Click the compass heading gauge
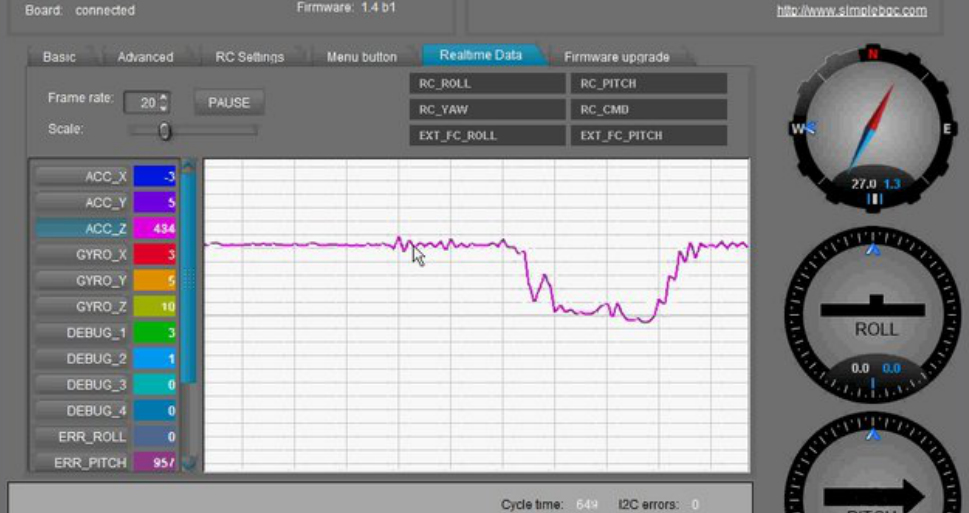Screen dimensions: 969x513 click(874, 129)
